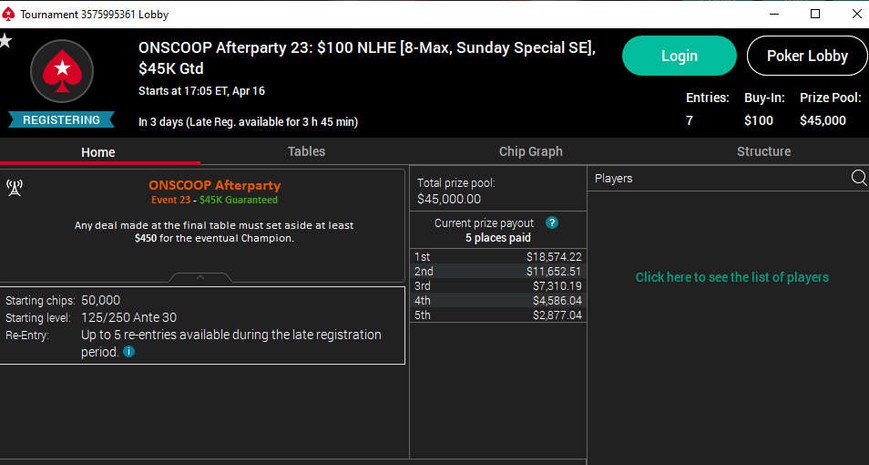Click the broadcast antenna icon
This screenshot has width=869, height=465.
coord(14,188)
